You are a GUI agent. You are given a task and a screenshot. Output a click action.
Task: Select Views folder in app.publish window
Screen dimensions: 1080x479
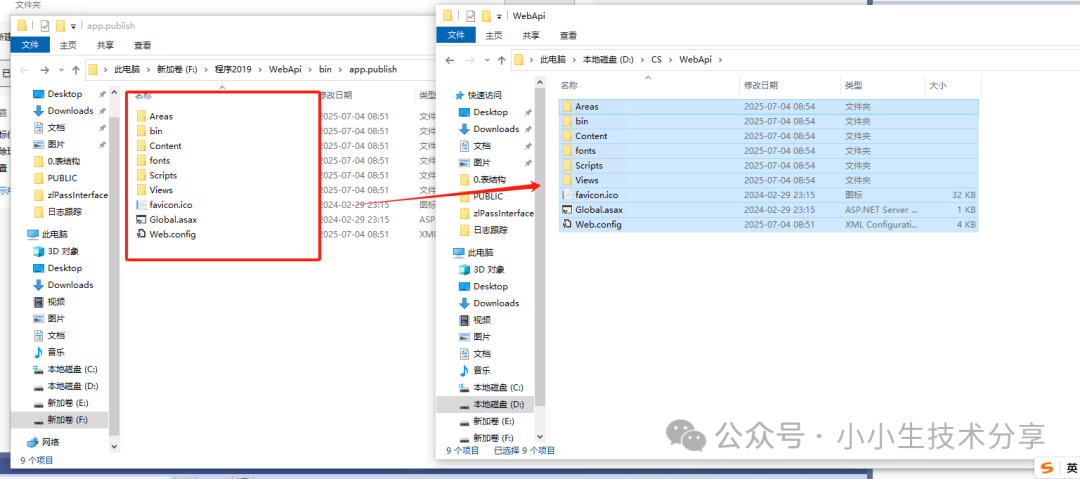click(154, 190)
